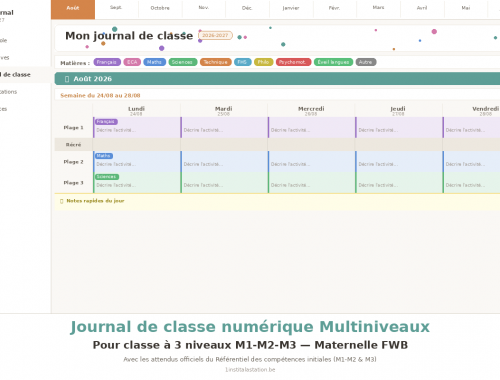
Task: Select the Technique subject tag
Action: (x=215, y=62)
